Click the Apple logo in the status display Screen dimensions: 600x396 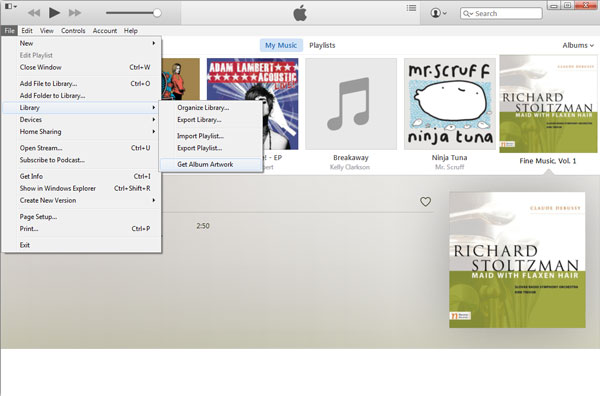pyautogui.click(x=300, y=13)
